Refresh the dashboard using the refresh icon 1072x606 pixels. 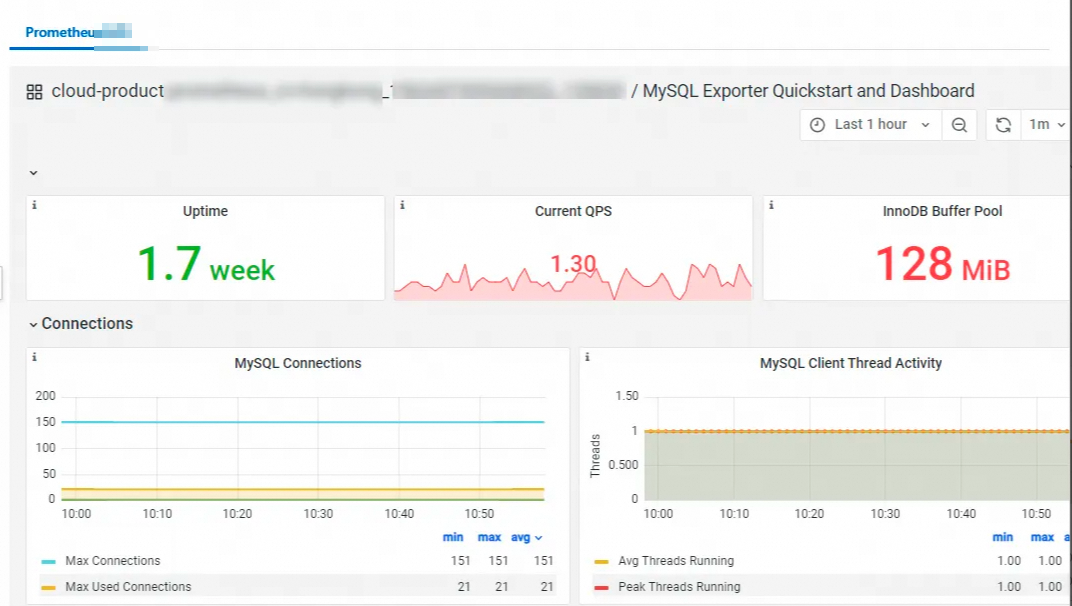(1003, 124)
